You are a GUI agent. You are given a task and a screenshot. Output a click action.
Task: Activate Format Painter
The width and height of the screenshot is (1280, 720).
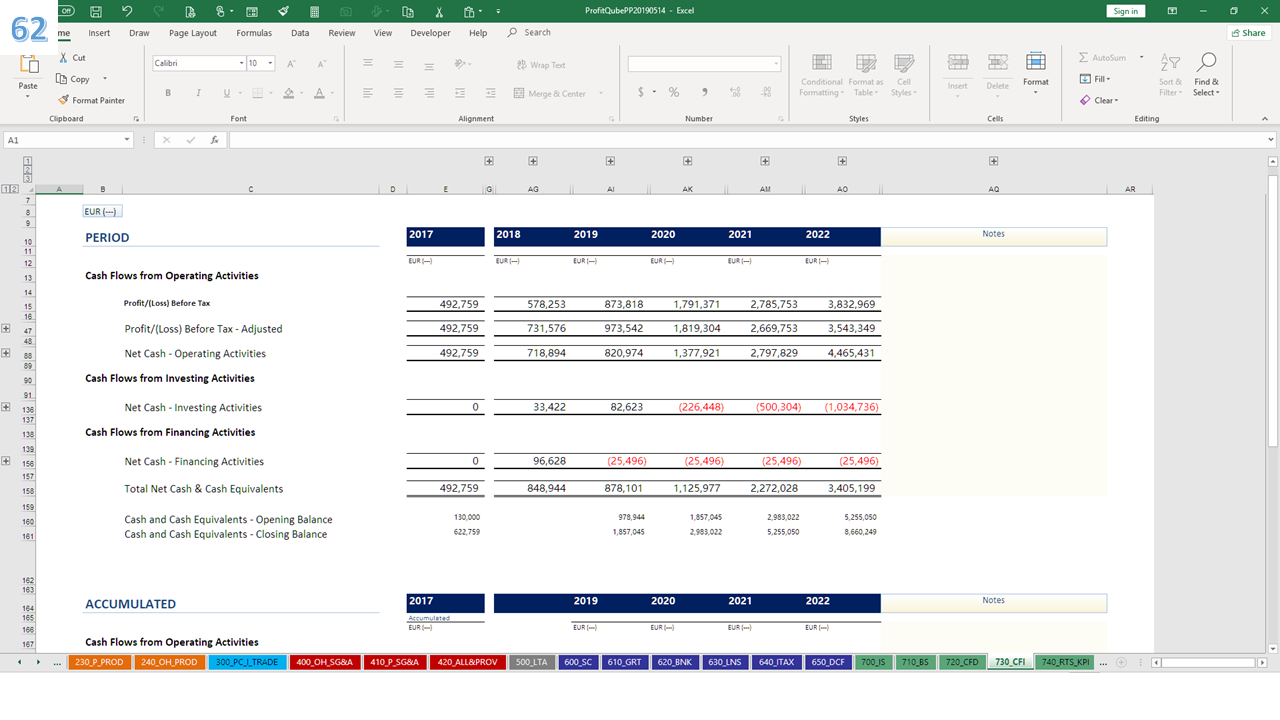coord(92,100)
